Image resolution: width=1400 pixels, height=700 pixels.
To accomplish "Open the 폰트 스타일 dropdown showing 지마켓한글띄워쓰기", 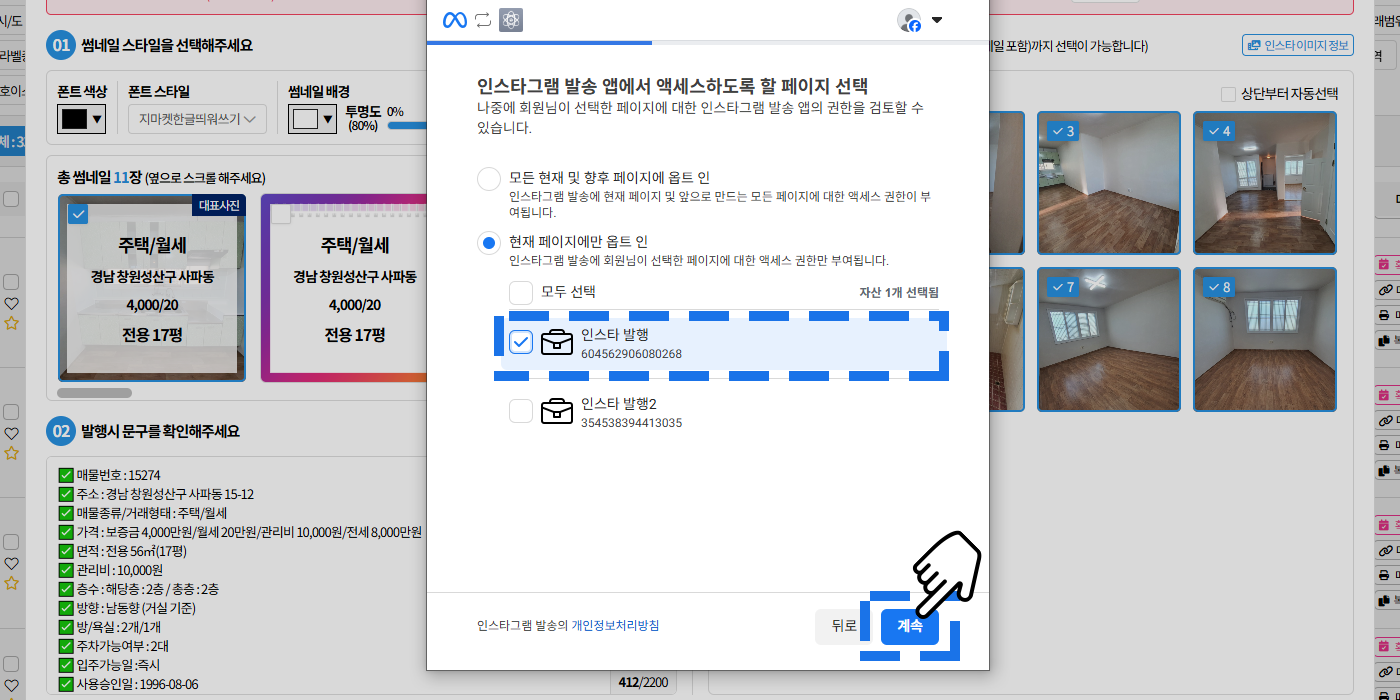I will point(197,119).
